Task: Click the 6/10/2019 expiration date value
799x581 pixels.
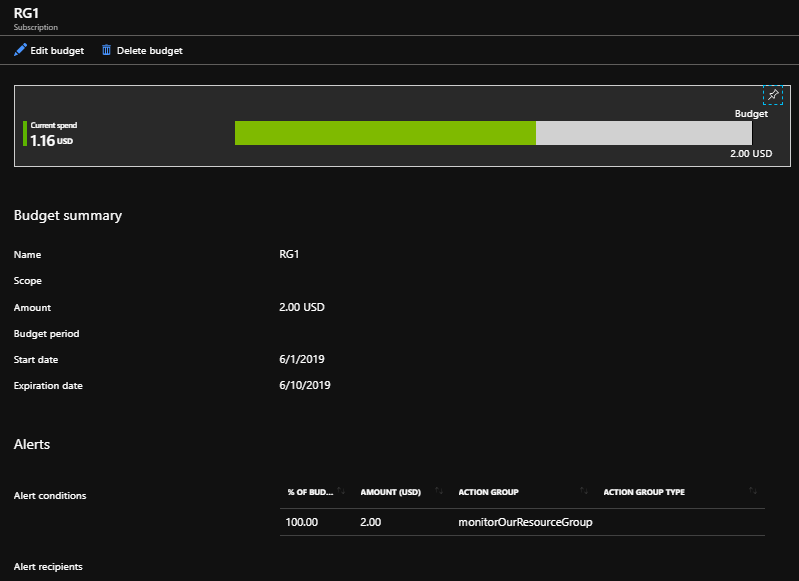Action: coord(305,385)
